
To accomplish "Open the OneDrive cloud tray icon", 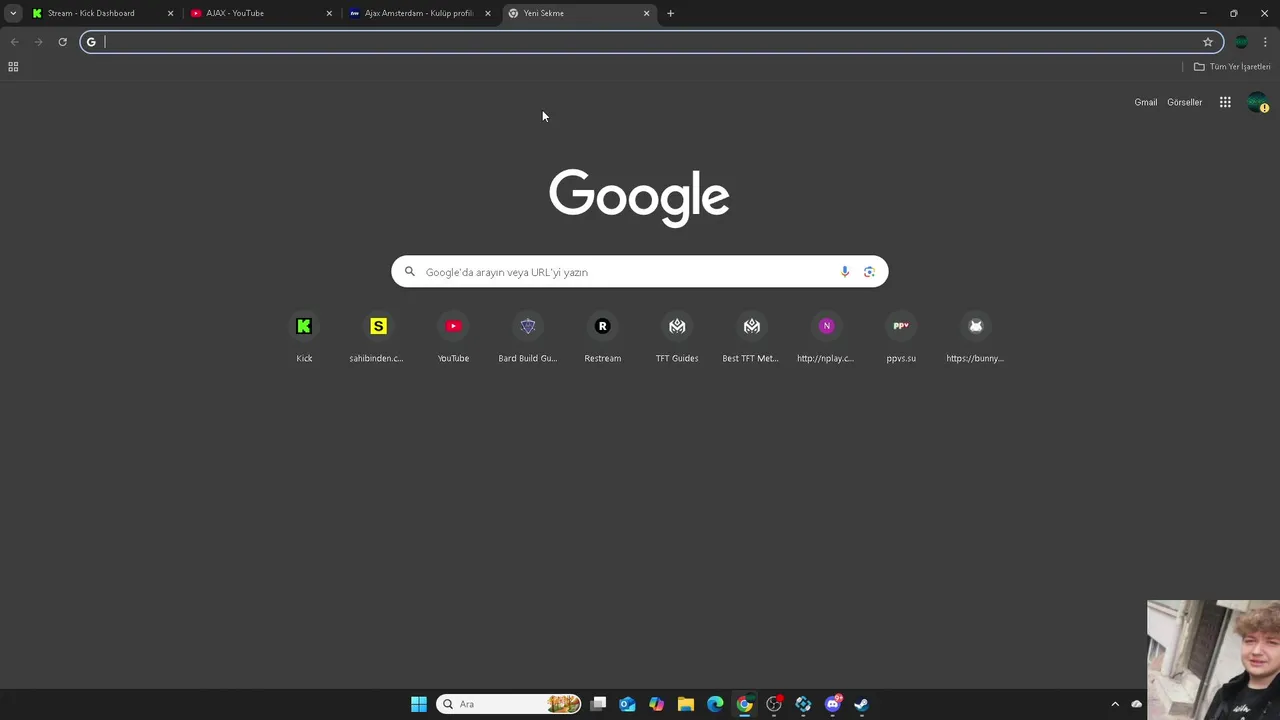I will 1136,704.
